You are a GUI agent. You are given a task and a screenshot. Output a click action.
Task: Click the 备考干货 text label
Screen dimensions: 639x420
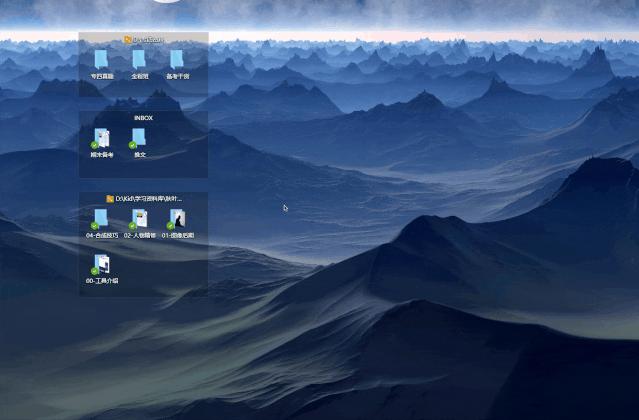click(x=177, y=76)
